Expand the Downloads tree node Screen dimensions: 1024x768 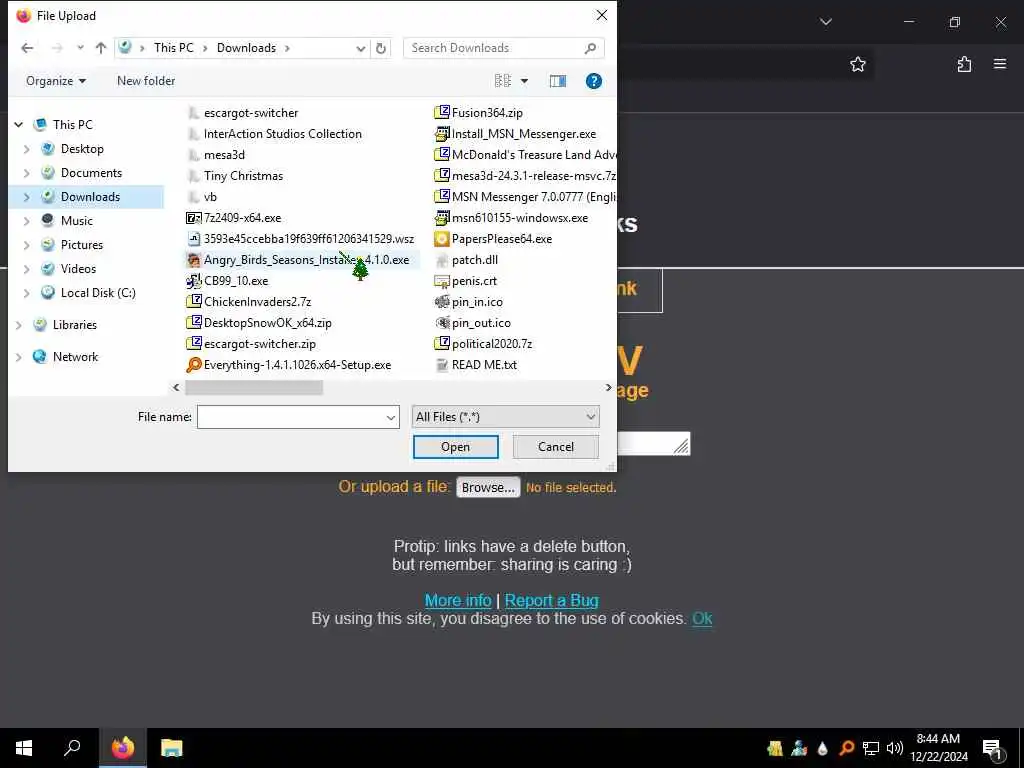pos(27,197)
